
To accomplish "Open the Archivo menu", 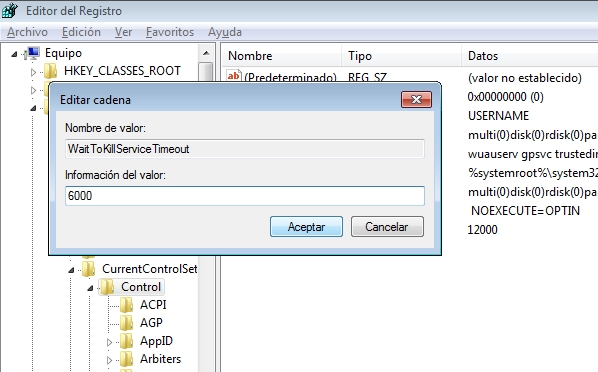I will [27, 32].
